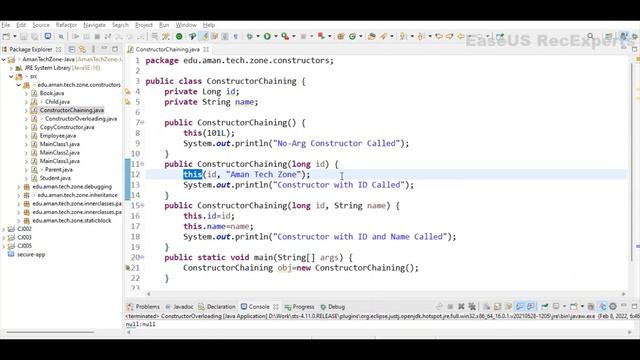This screenshot has width=640, height=360.
Task: Open the File menu
Action: [x=5, y=25]
